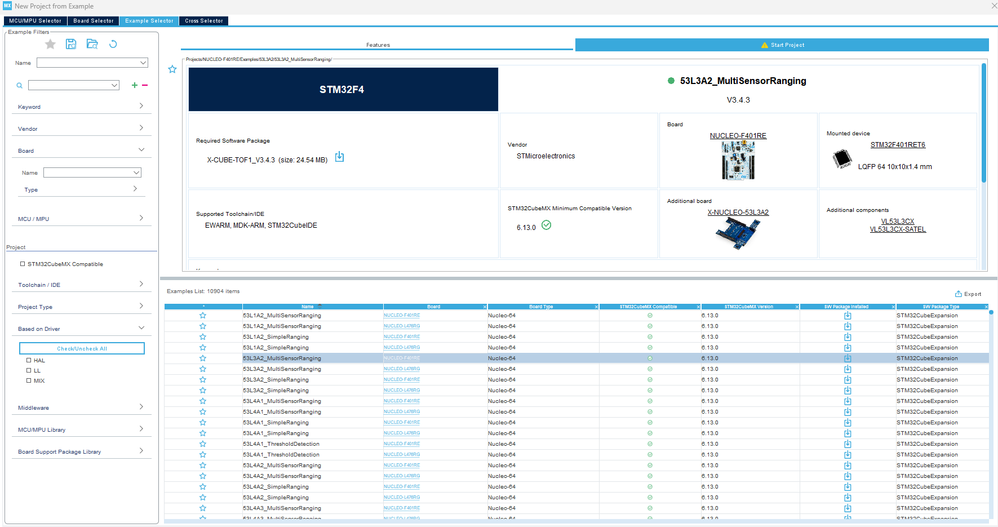
Task: Open the Cross Selector tab
Action: (x=204, y=20)
